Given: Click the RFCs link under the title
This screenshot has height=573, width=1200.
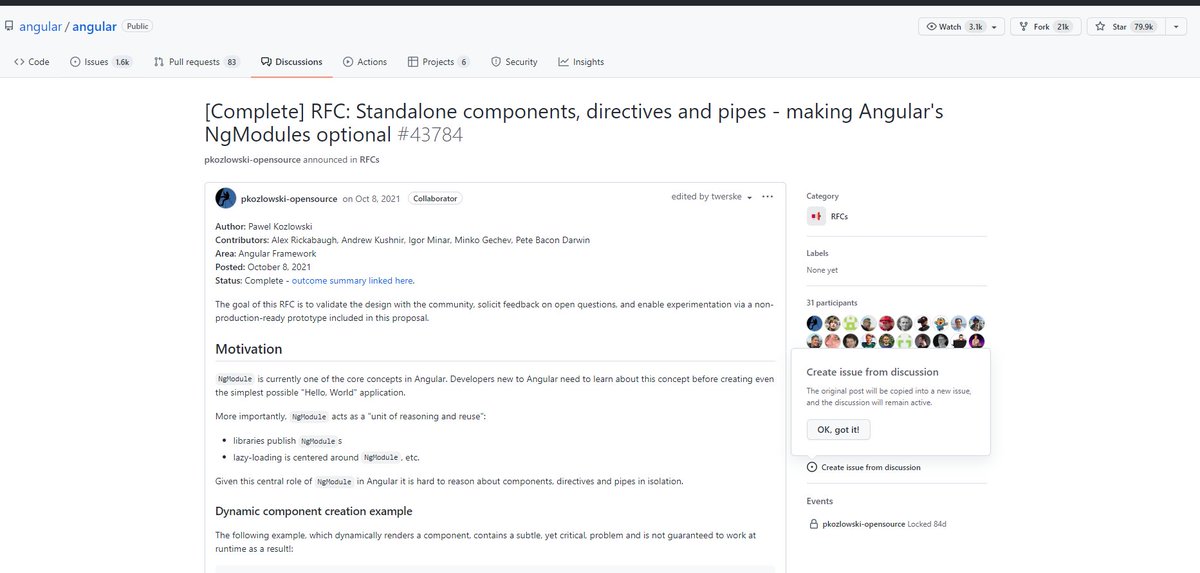Looking at the screenshot, I should [369, 159].
